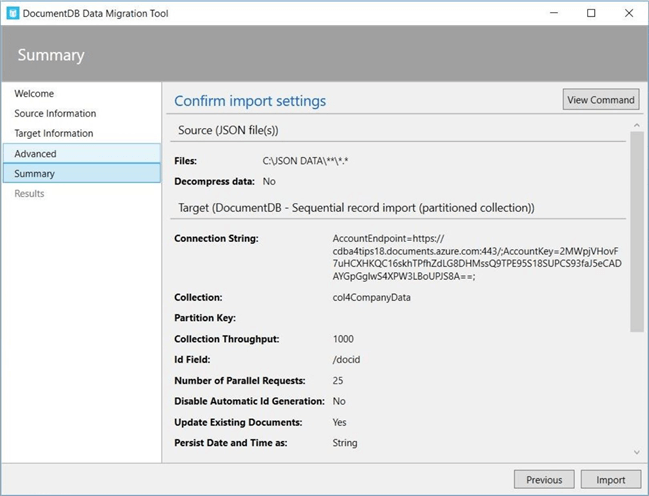This screenshot has width=649, height=496.
Task: Click the Decompress data label
Action: click(214, 181)
